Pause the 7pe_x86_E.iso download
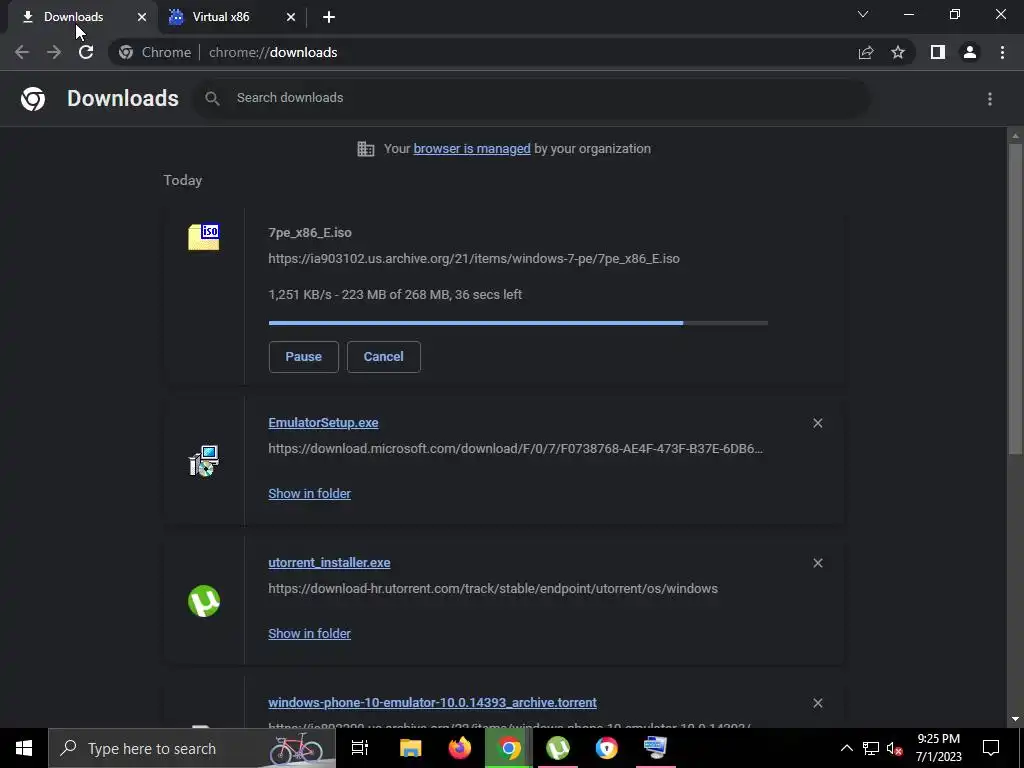Image resolution: width=1024 pixels, height=768 pixels. tap(304, 357)
